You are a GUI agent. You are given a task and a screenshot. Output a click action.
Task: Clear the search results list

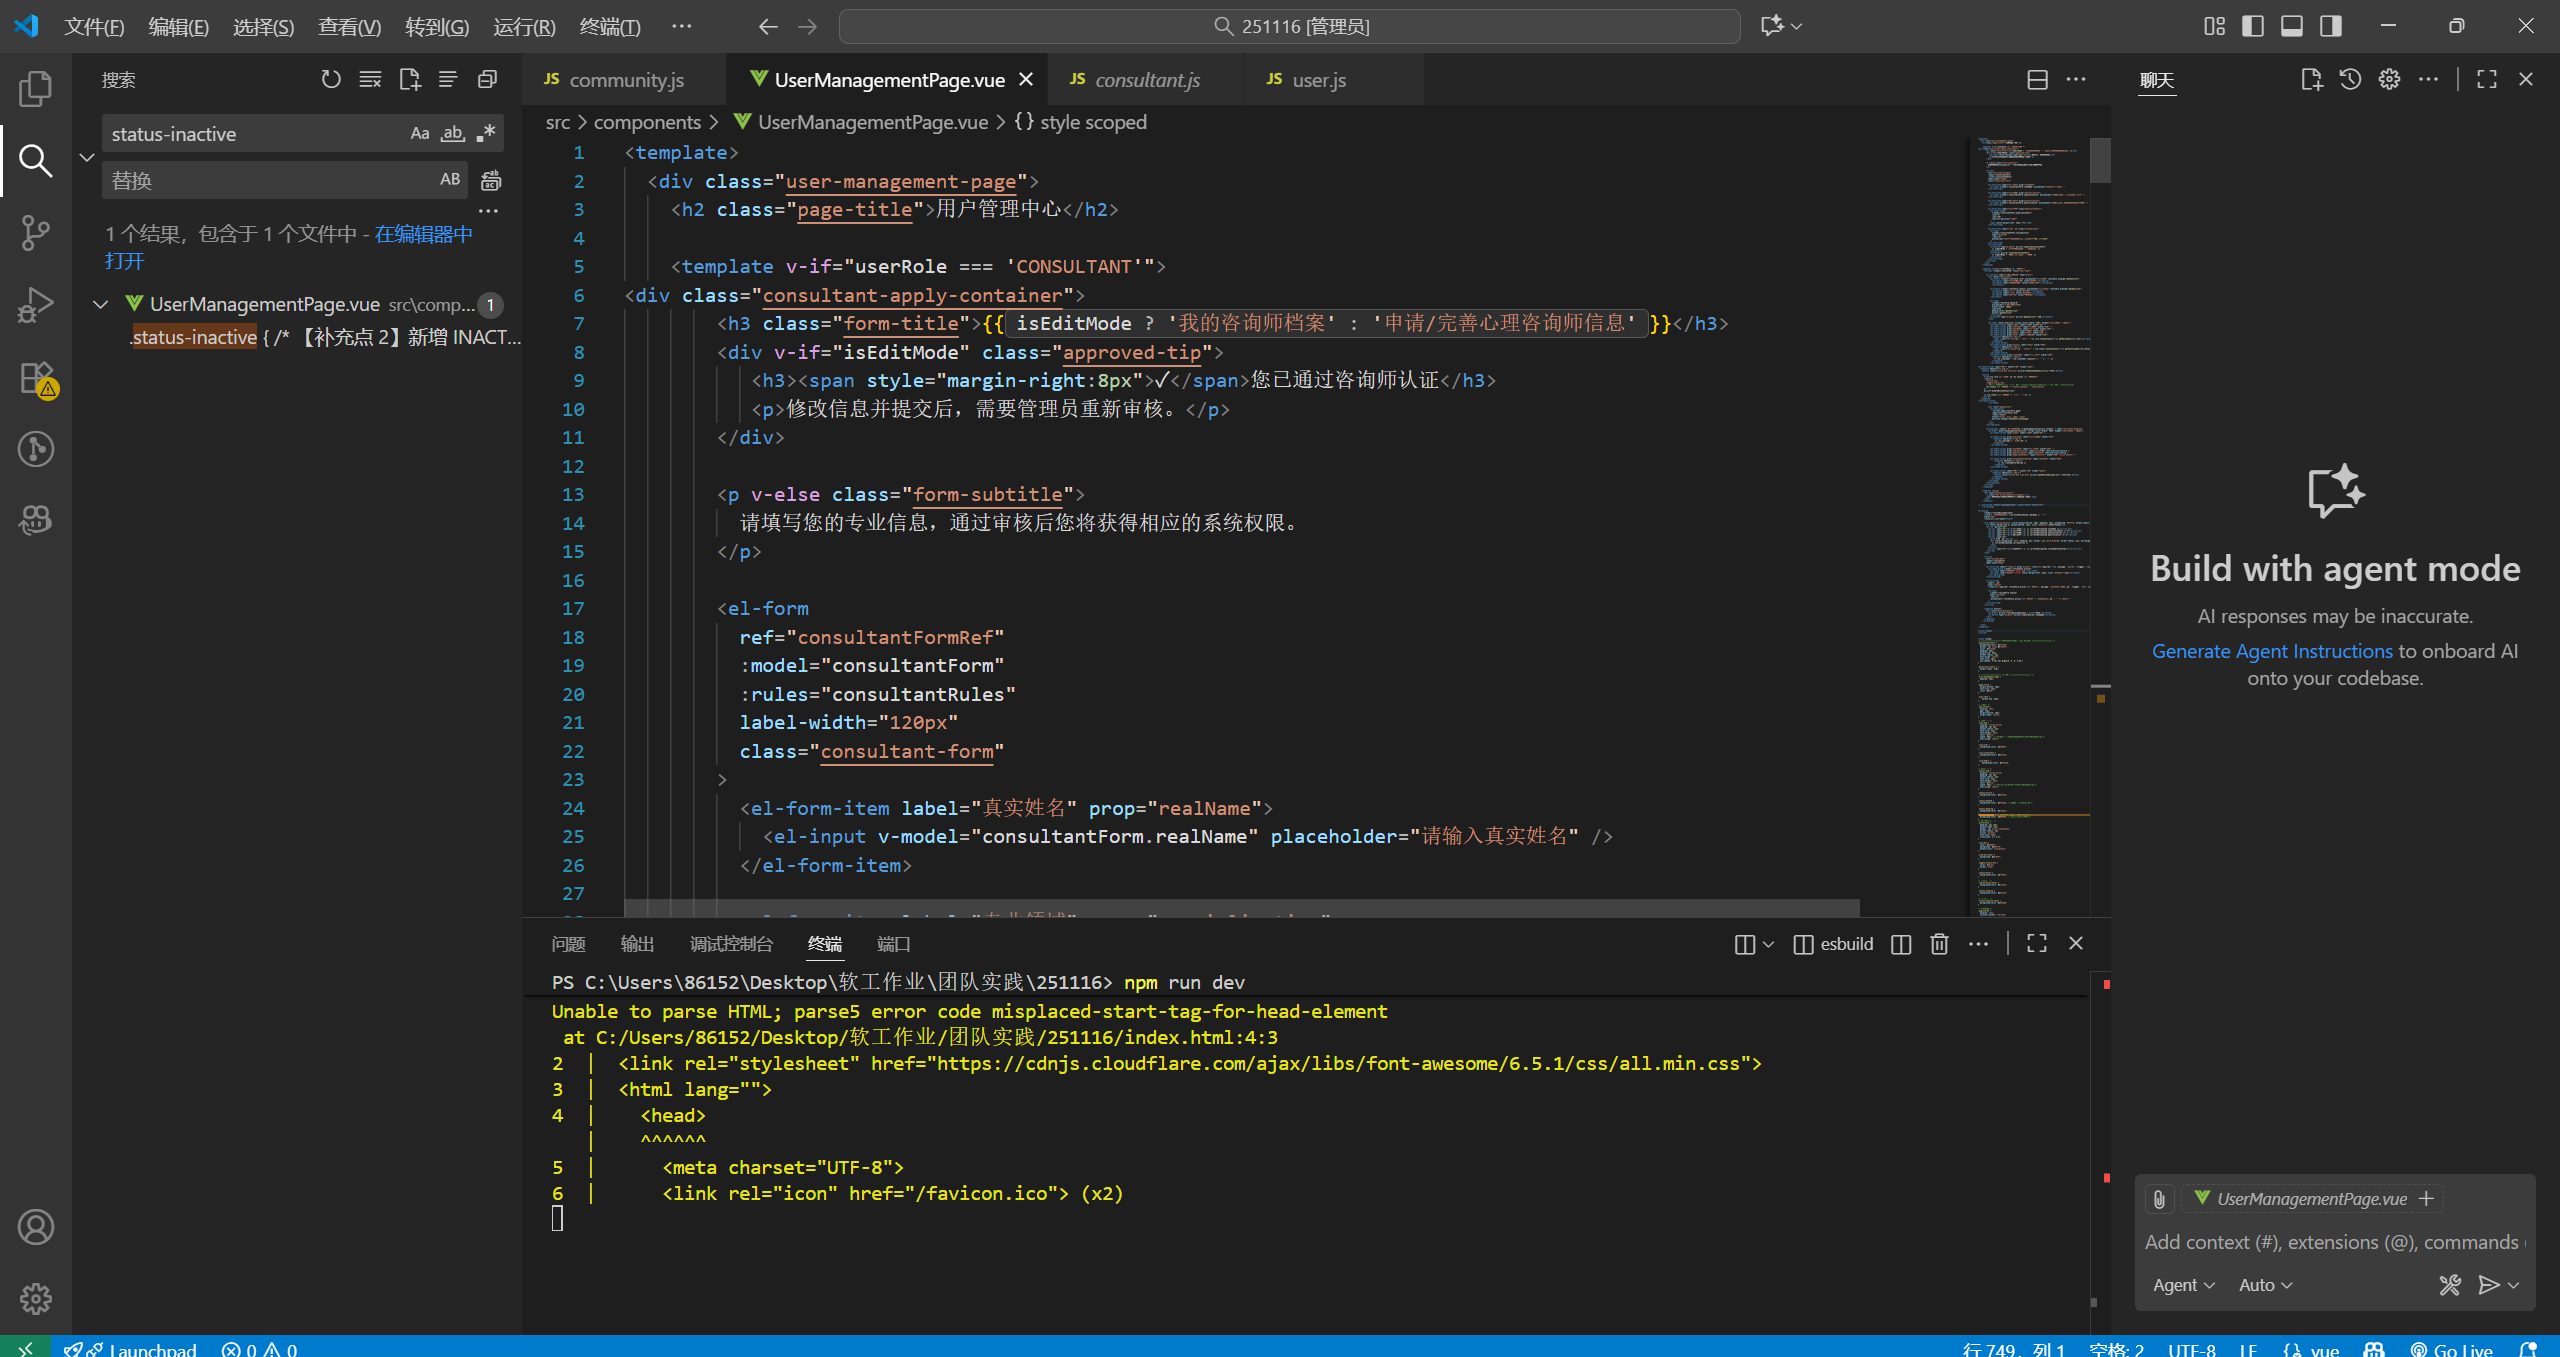click(370, 80)
